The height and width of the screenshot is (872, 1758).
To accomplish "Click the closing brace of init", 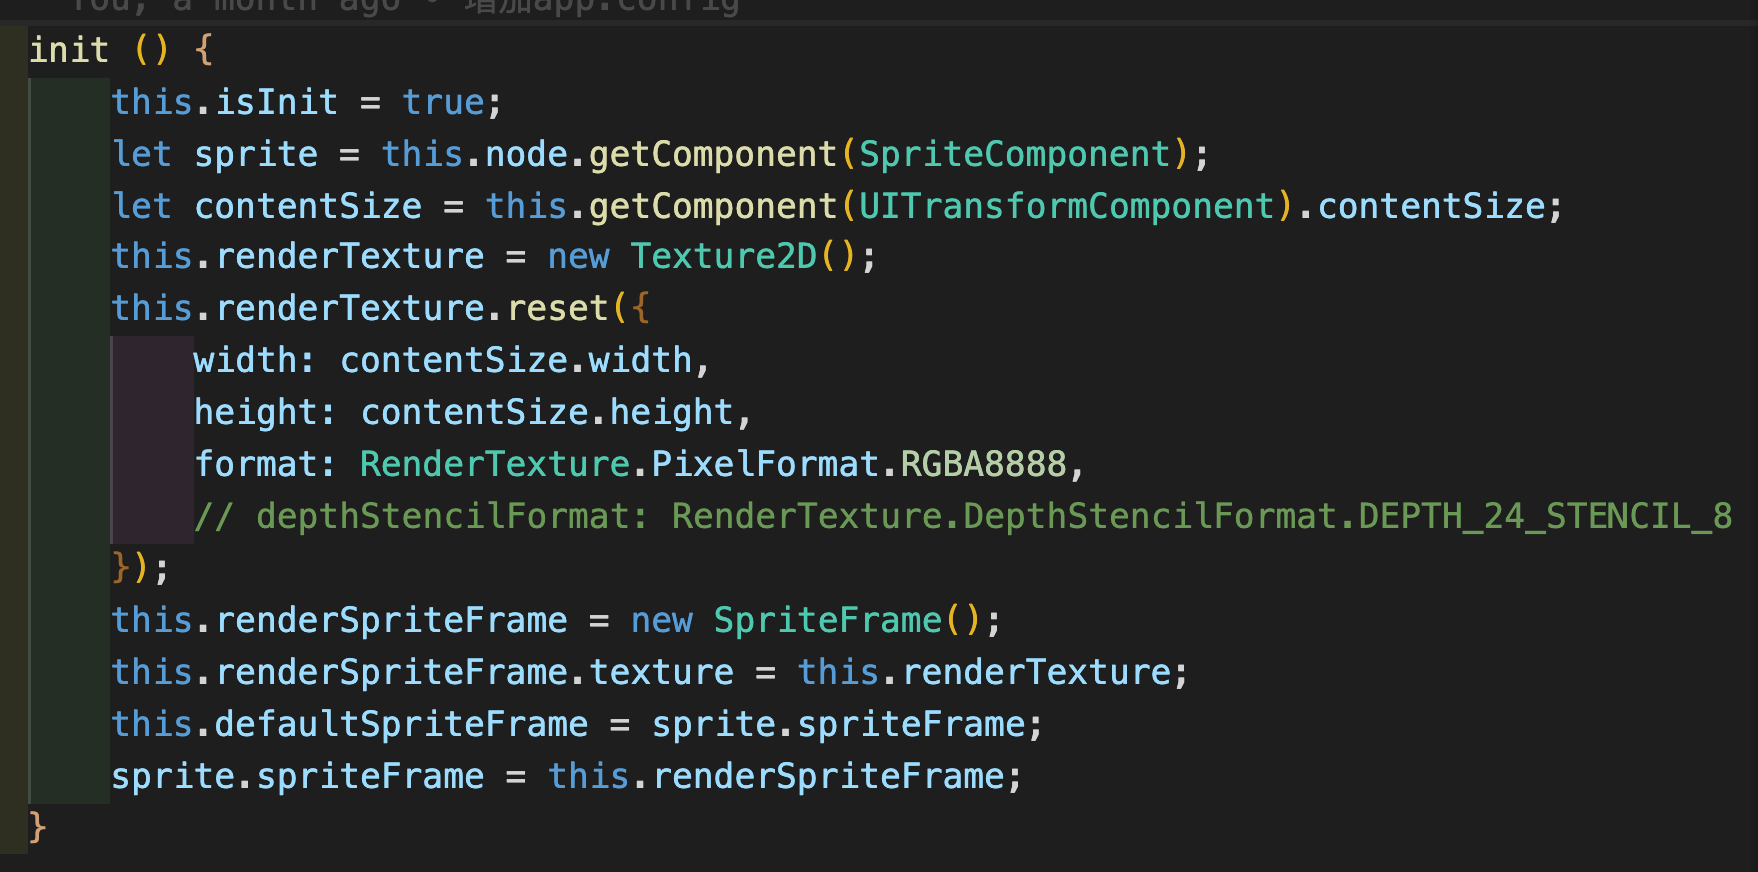I will point(37,828).
